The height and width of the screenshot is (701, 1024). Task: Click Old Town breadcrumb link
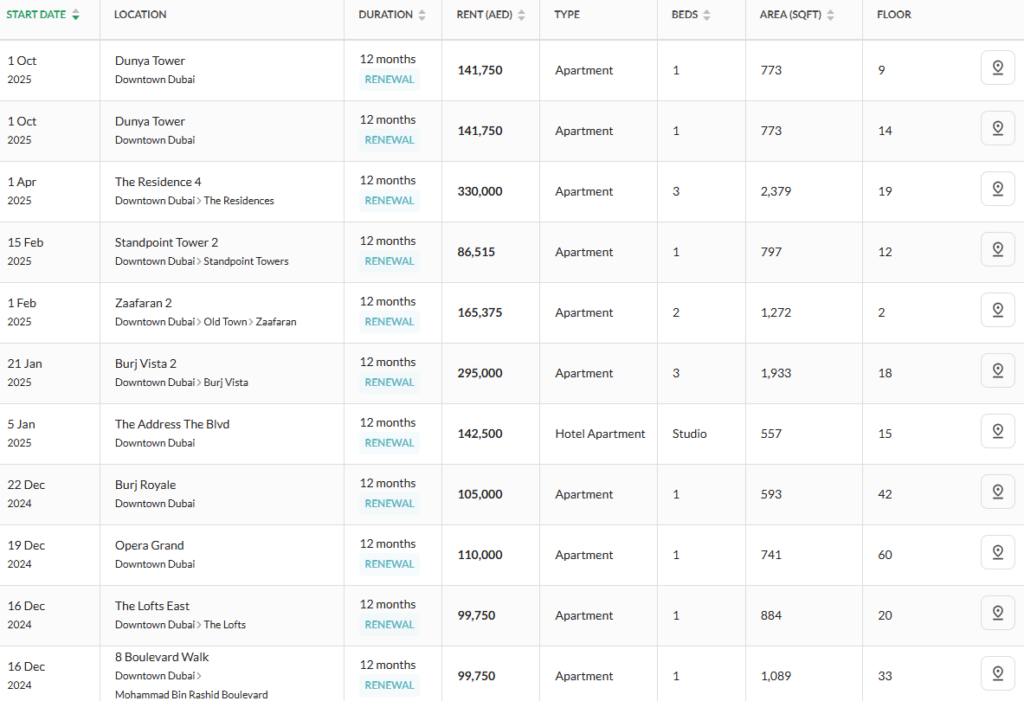click(x=225, y=322)
